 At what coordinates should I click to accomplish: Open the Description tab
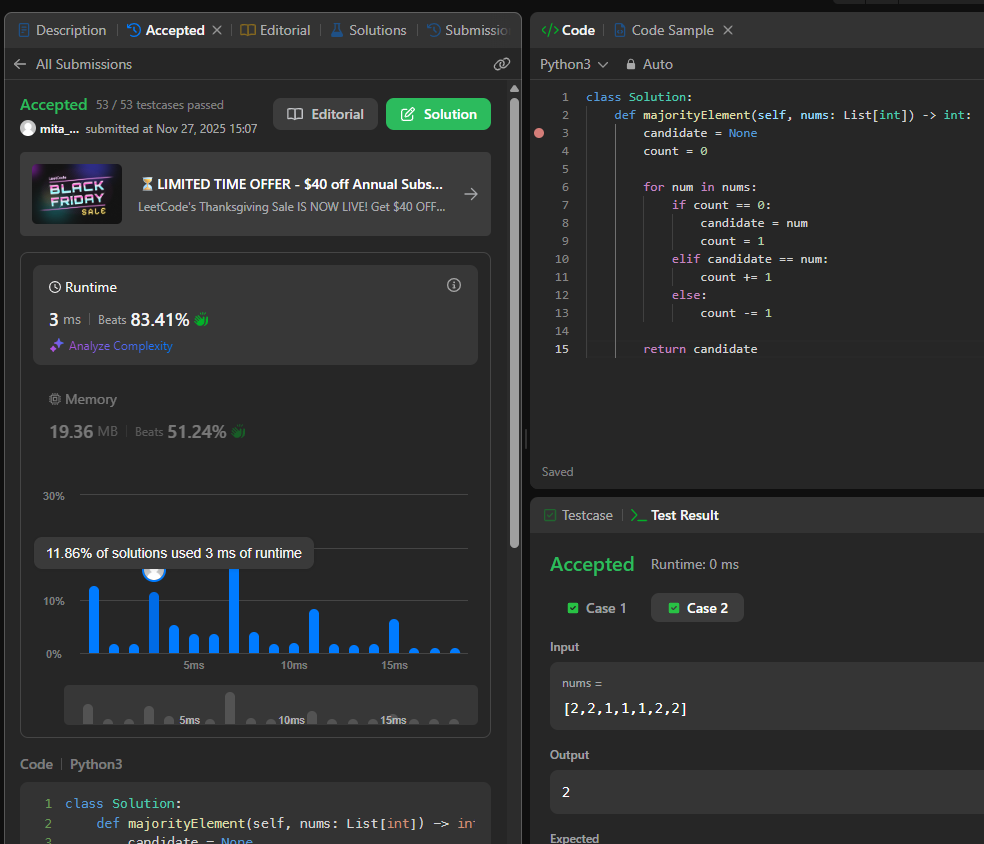(x=63, y=30)
